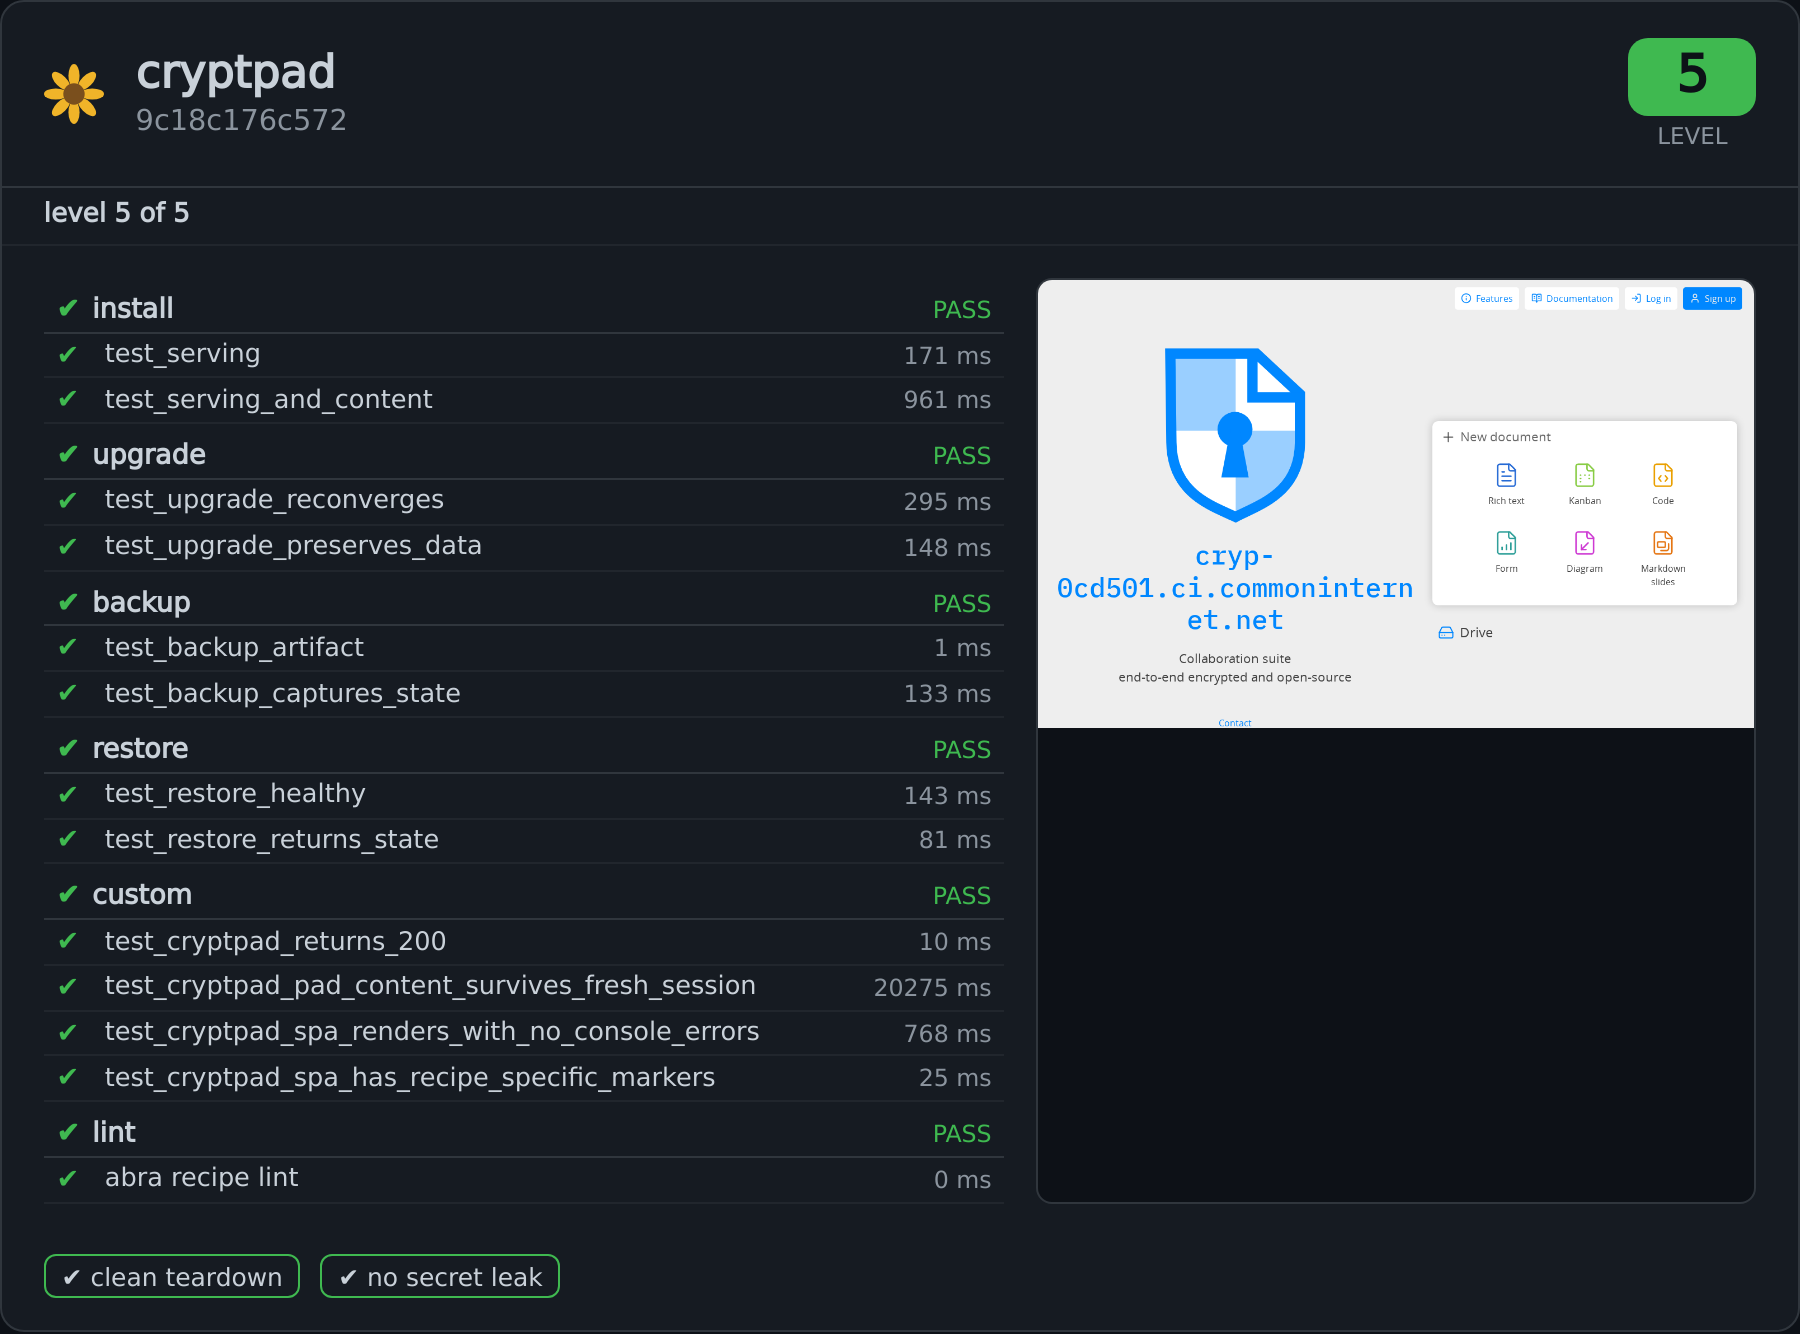Click the checkmark next to install
The height and width of the screenshot is (1334, 1800).
click(68, 308)
